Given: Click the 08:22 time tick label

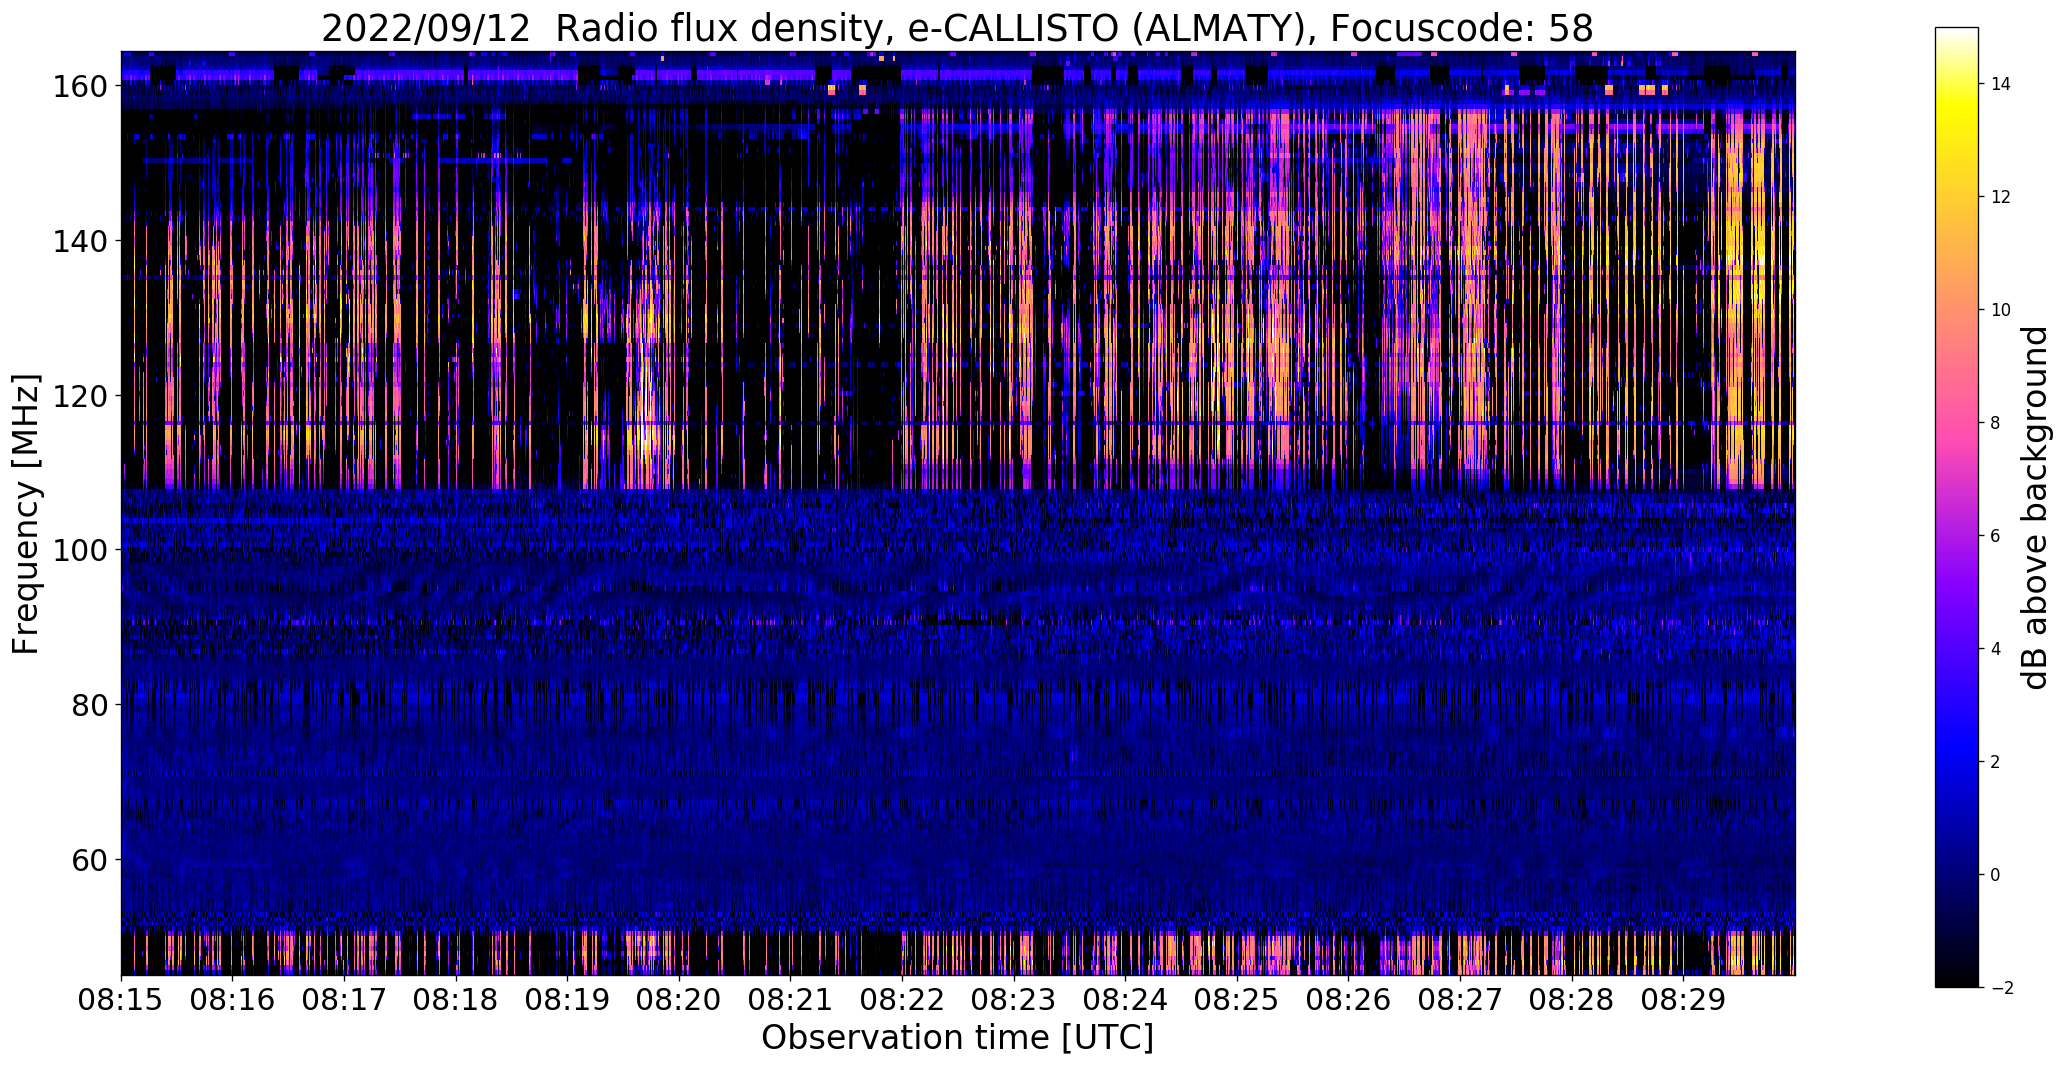Looking at the screenshot, I should click(902, 999).
